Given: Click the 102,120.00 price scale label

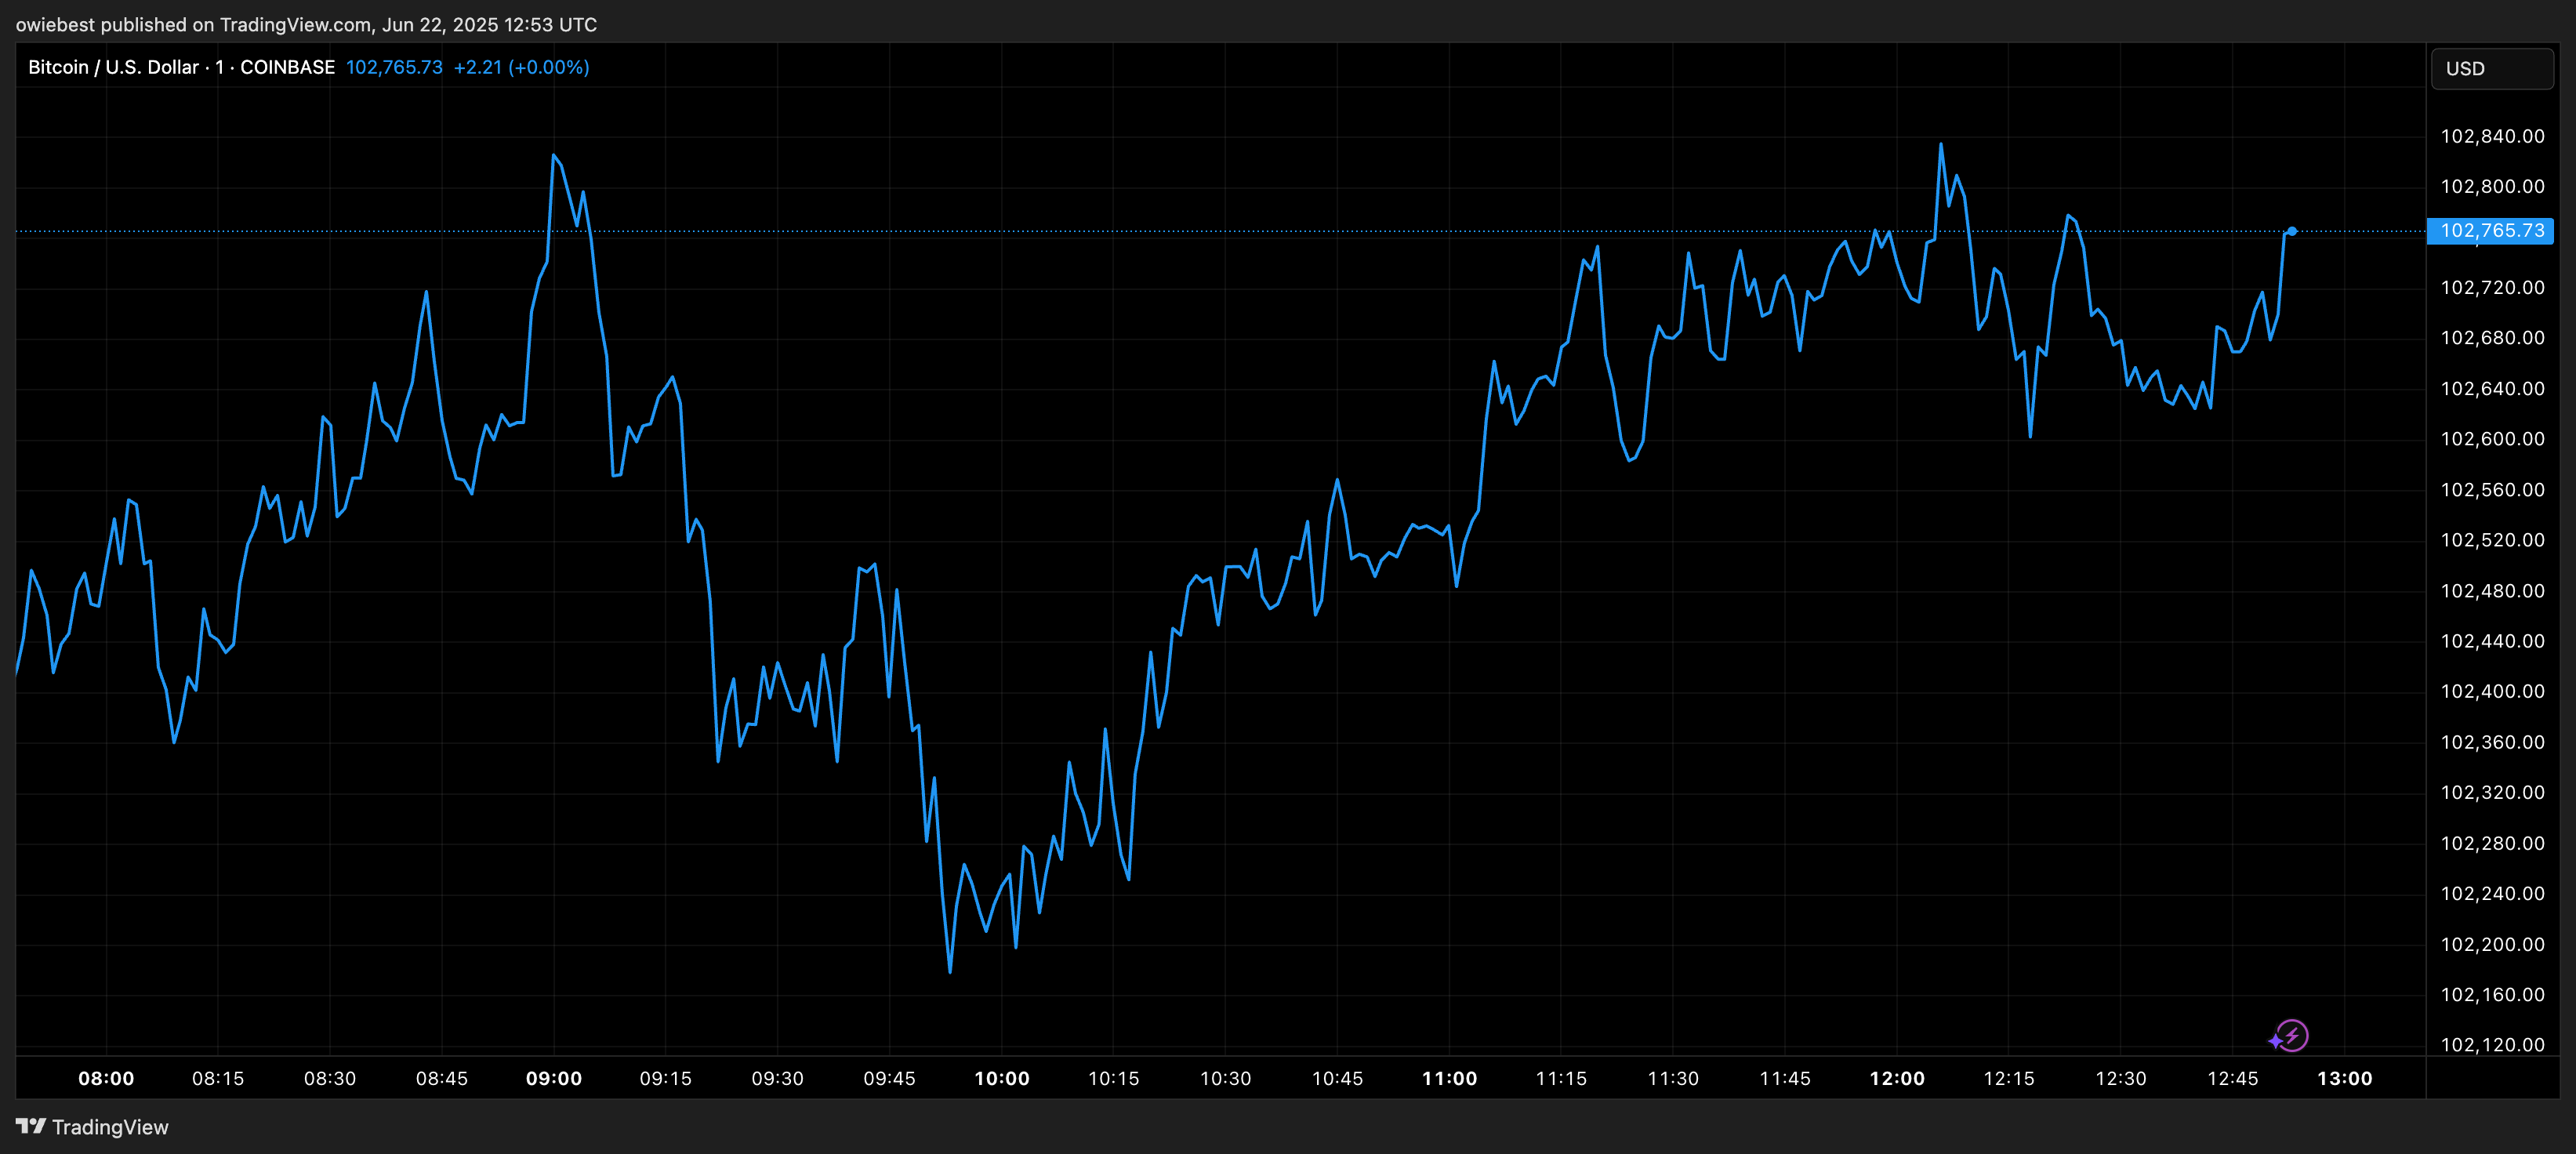Looking at the screenshot, I should tap(2492, 1044).
